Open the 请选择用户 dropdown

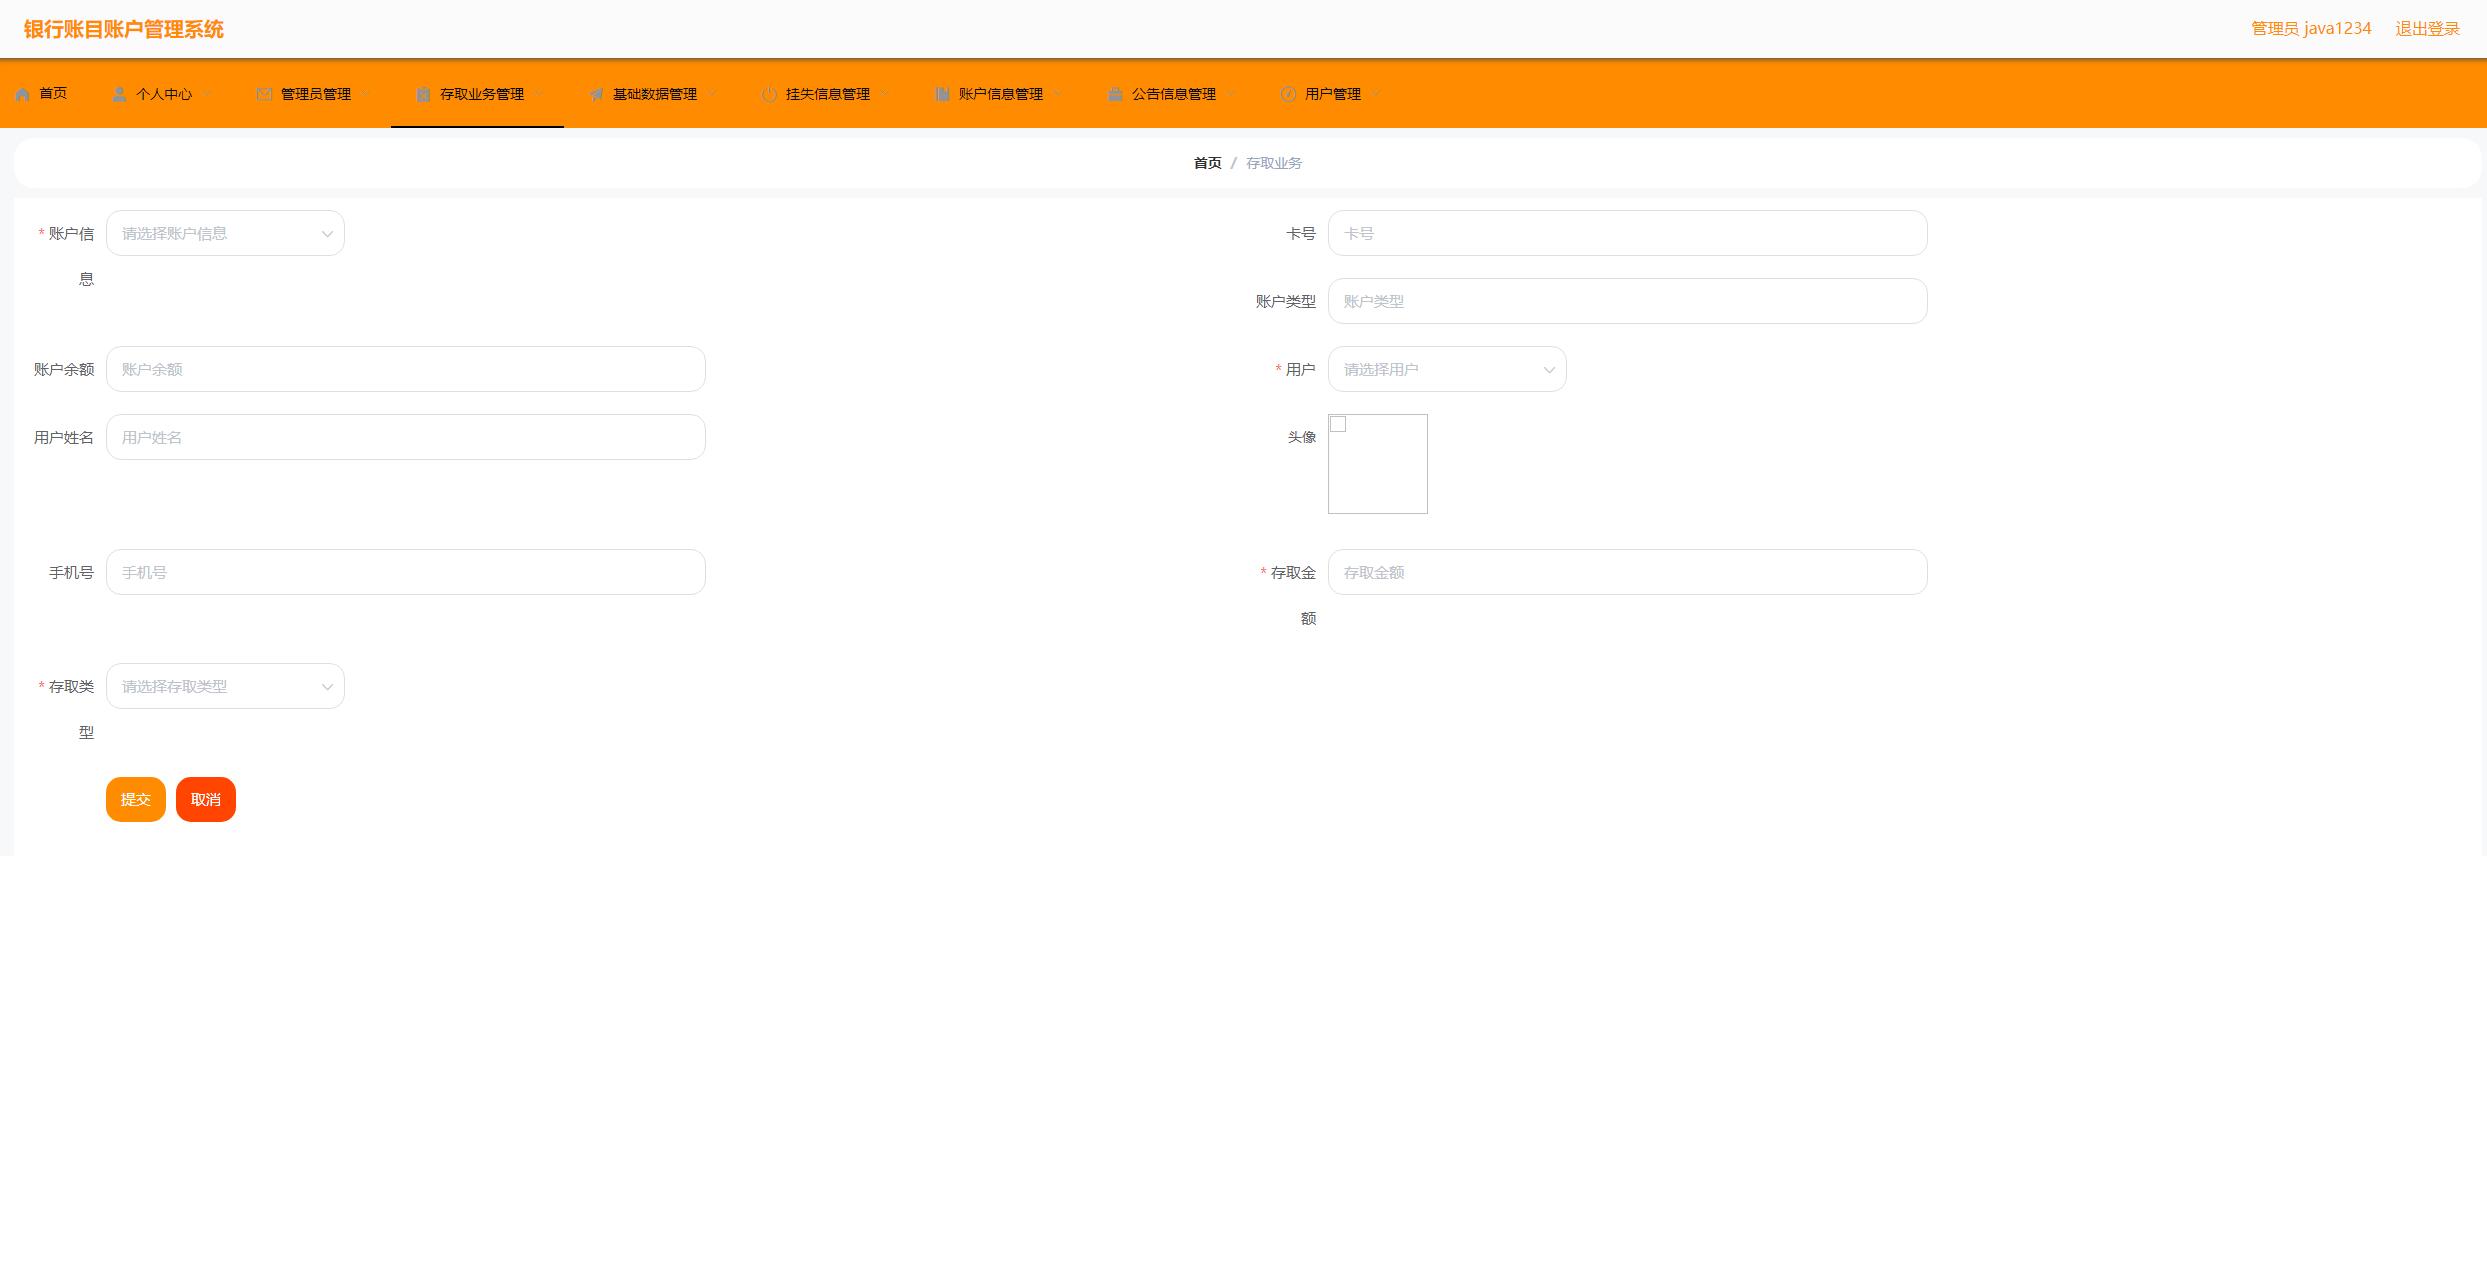[x=1446, y=369]
